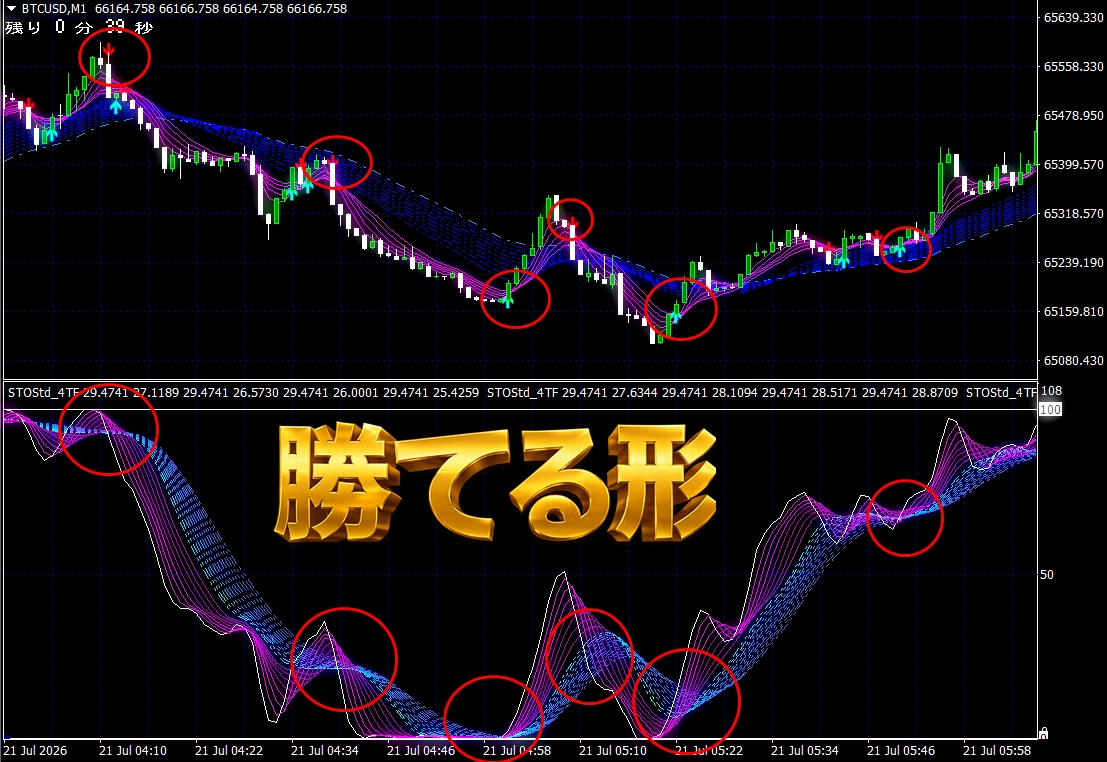Click red sell arrow in circle near 05:10
This screenshot has width=1107, height=762.
pos(573,224)
